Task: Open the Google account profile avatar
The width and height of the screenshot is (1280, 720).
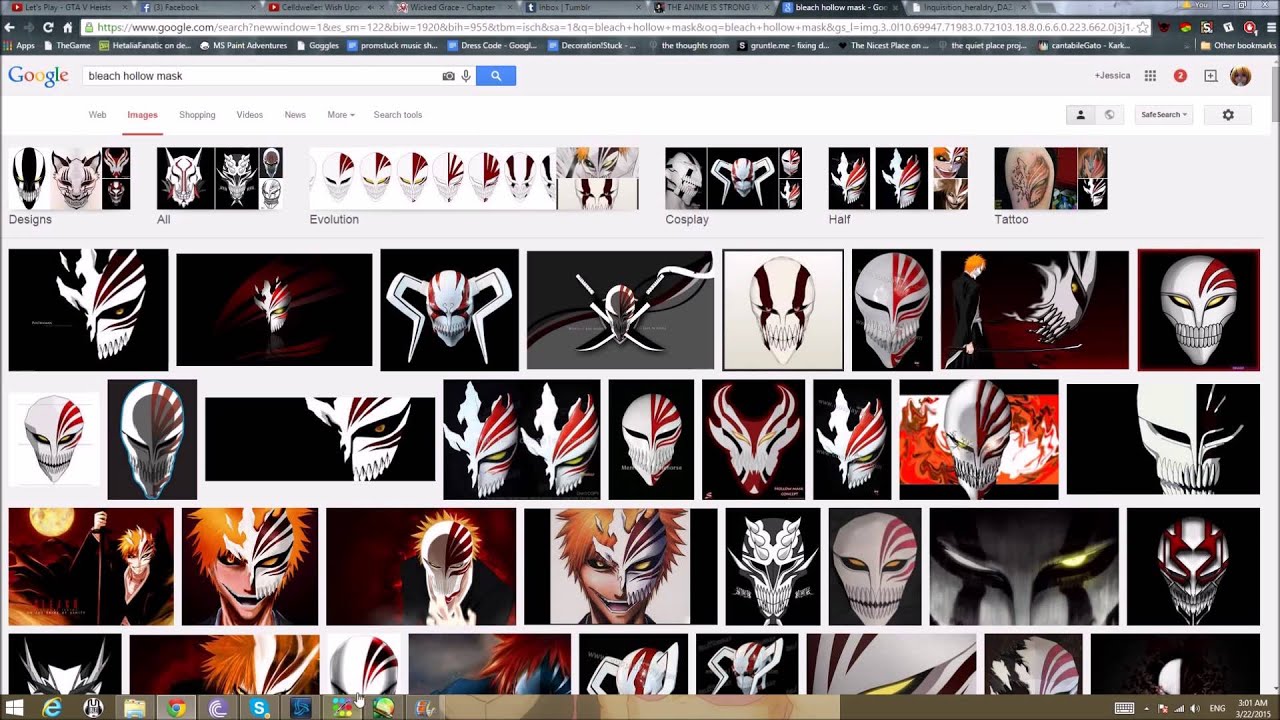Action: click(x=1240, y=76)
